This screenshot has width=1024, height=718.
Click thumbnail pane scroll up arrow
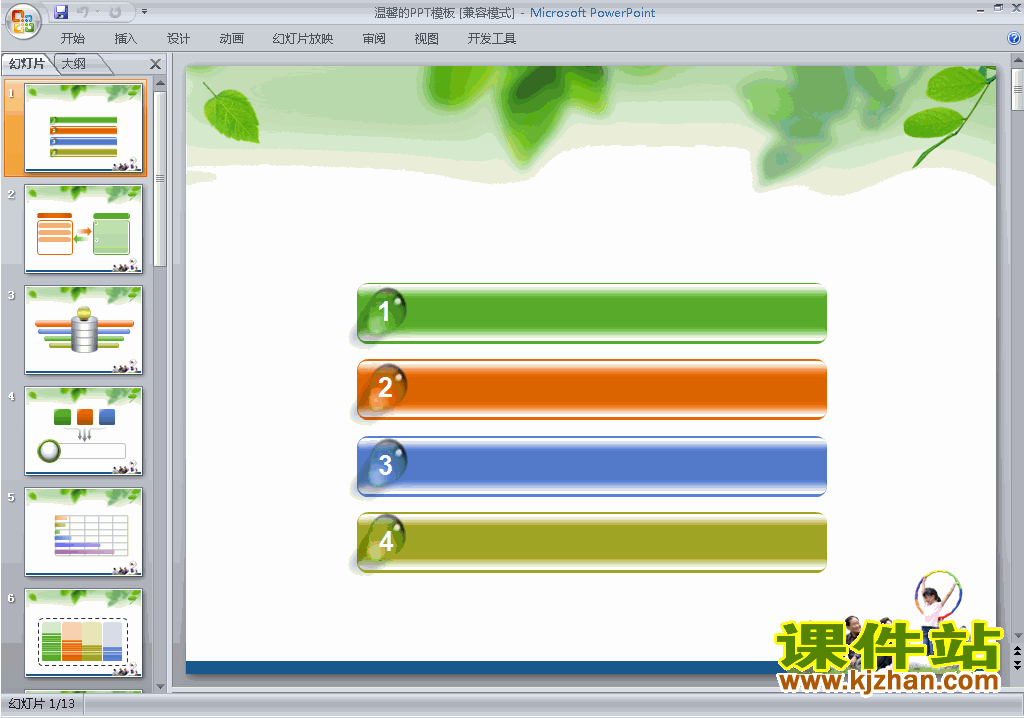[160, 84]
